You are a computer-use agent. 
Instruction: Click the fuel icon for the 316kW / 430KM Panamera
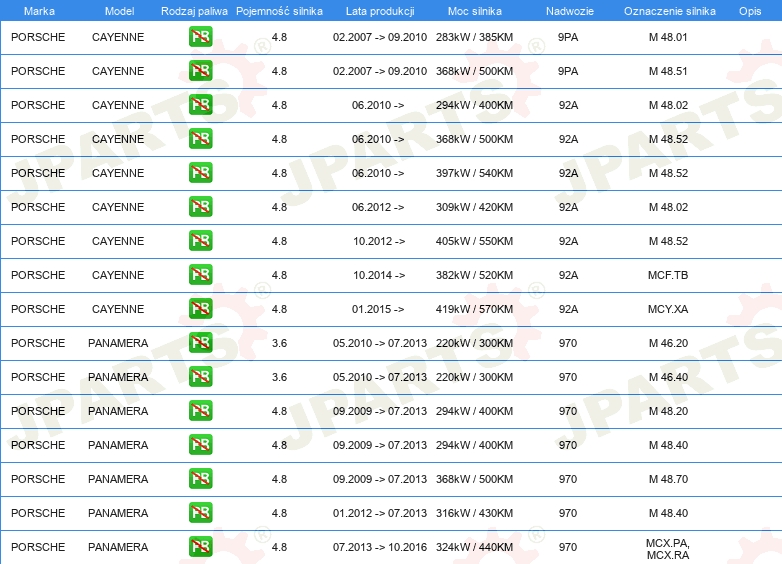click(x=200, y=513)
